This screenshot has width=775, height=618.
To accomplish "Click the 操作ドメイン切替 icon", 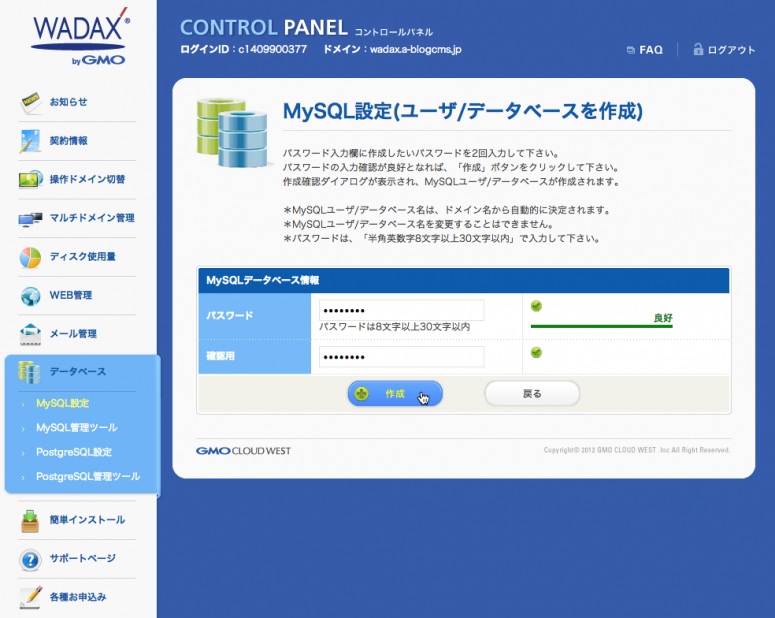I will click(31, 180).
